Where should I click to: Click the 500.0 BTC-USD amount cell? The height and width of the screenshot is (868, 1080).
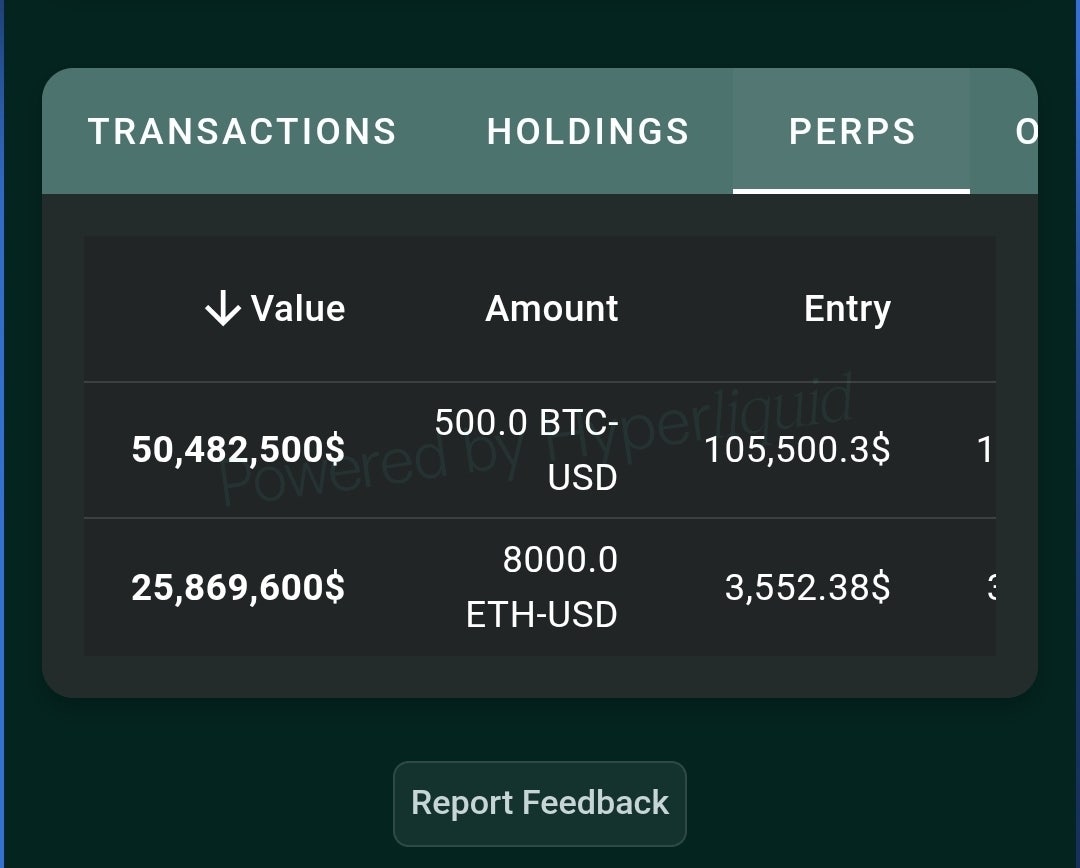coord(527,450)
